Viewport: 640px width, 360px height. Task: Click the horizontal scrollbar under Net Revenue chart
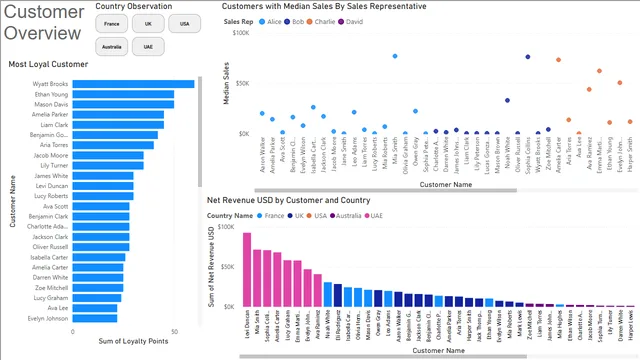[383, 356]
